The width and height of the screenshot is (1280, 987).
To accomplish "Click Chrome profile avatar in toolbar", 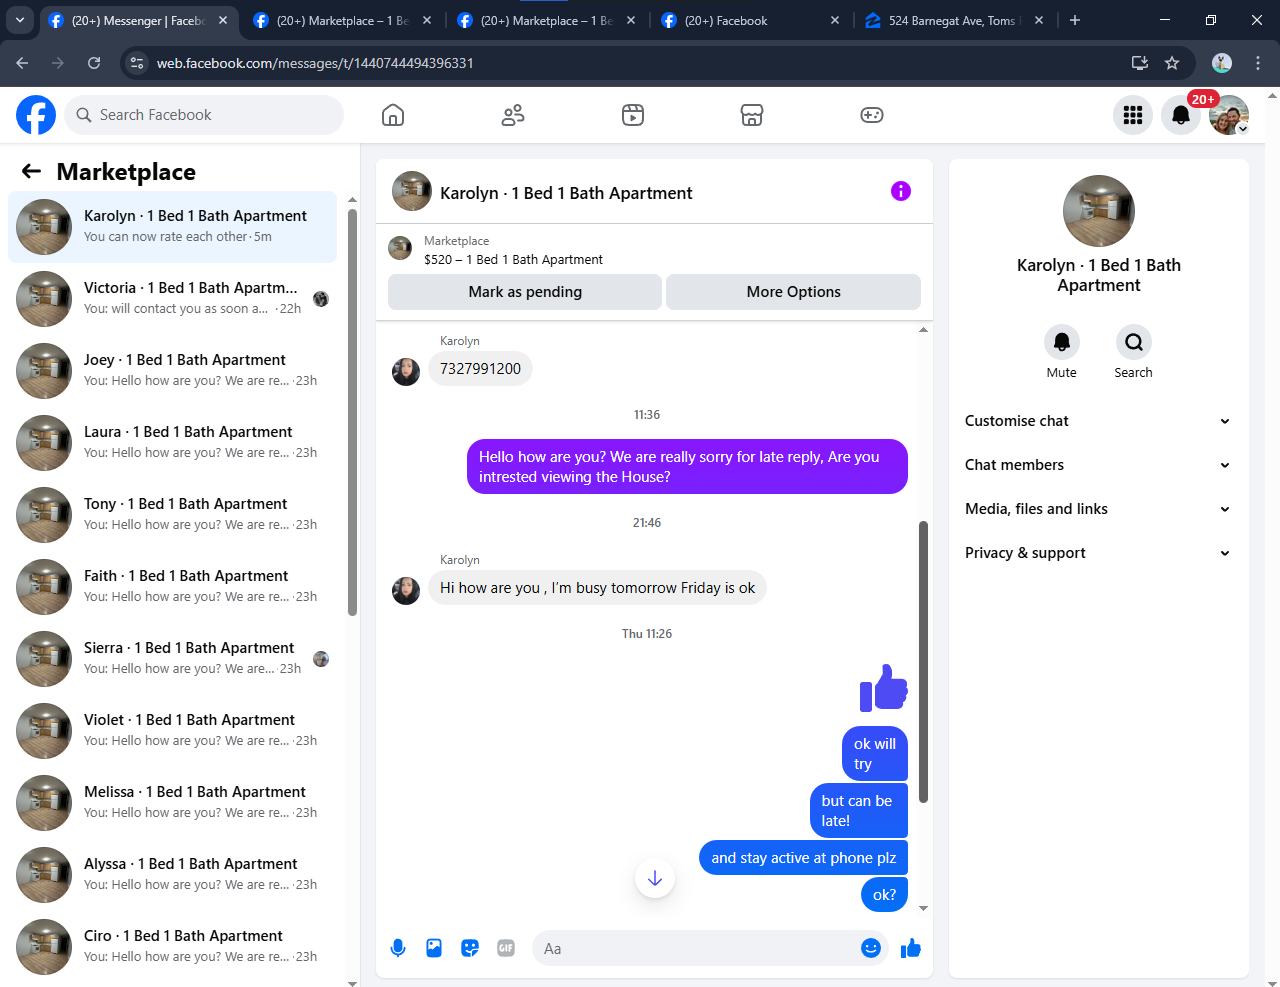I will coord(1222,63).
